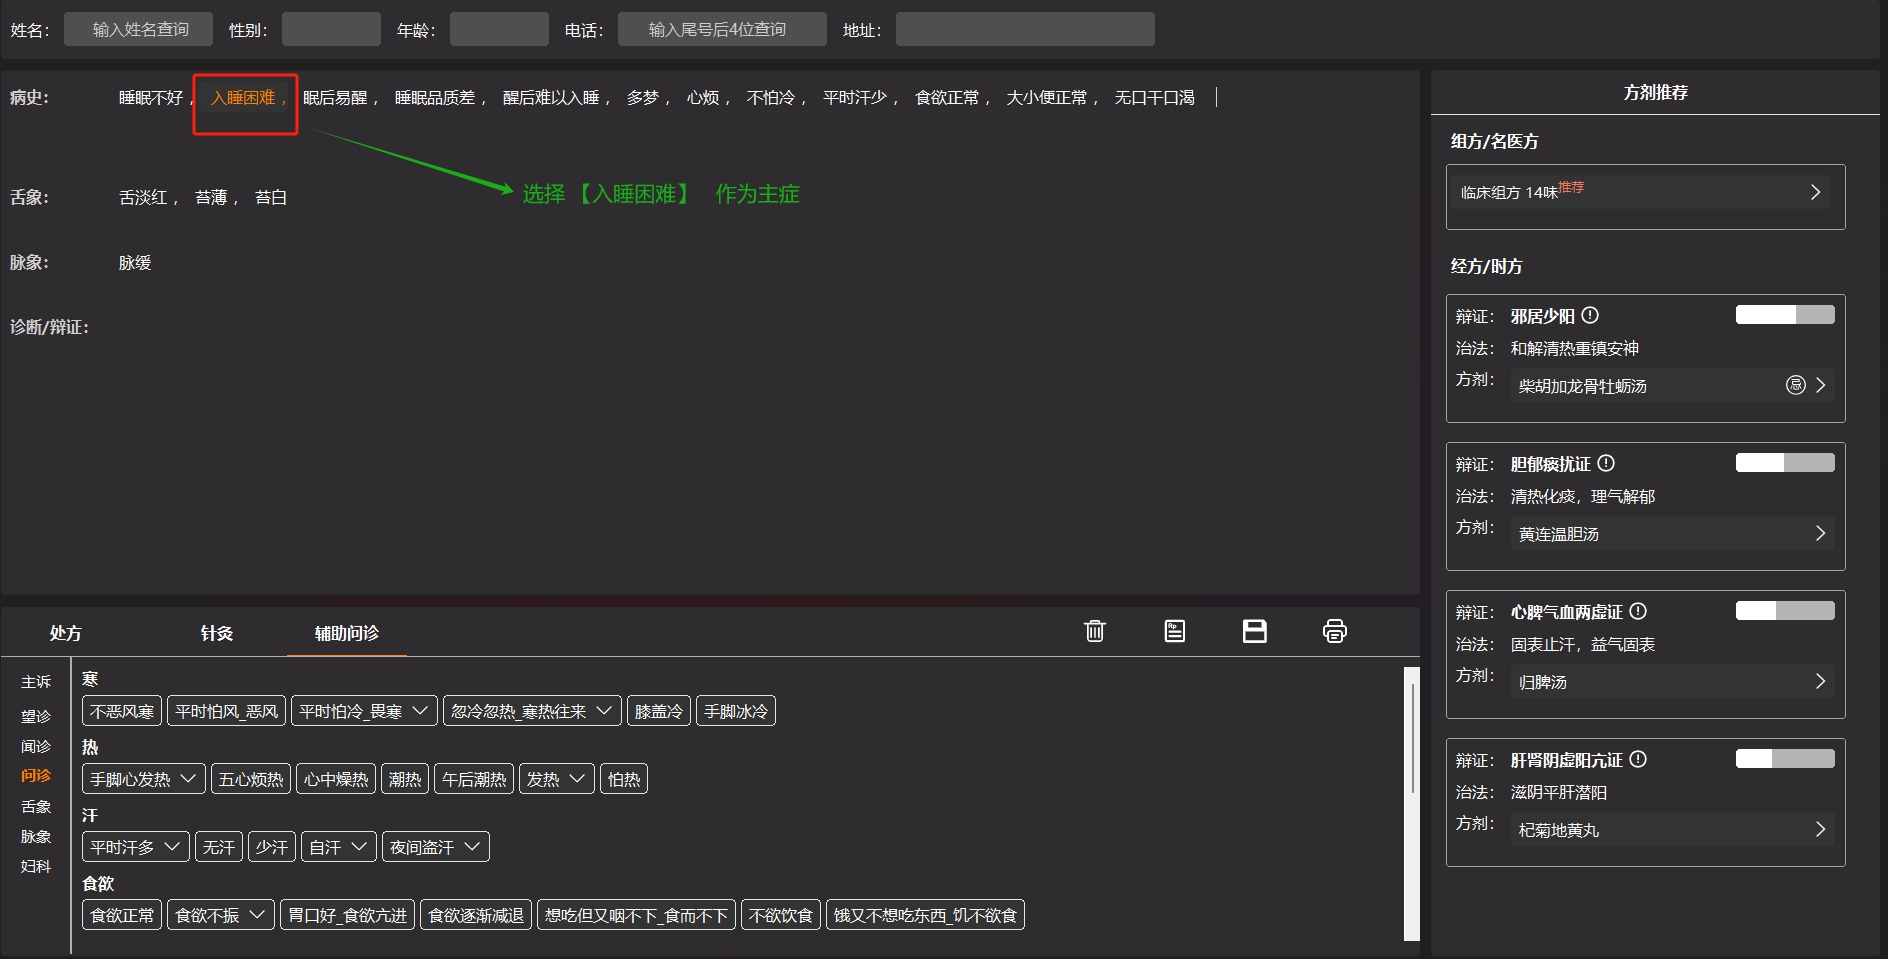Click the floppy disk save icon

(x=1254, y=631)
